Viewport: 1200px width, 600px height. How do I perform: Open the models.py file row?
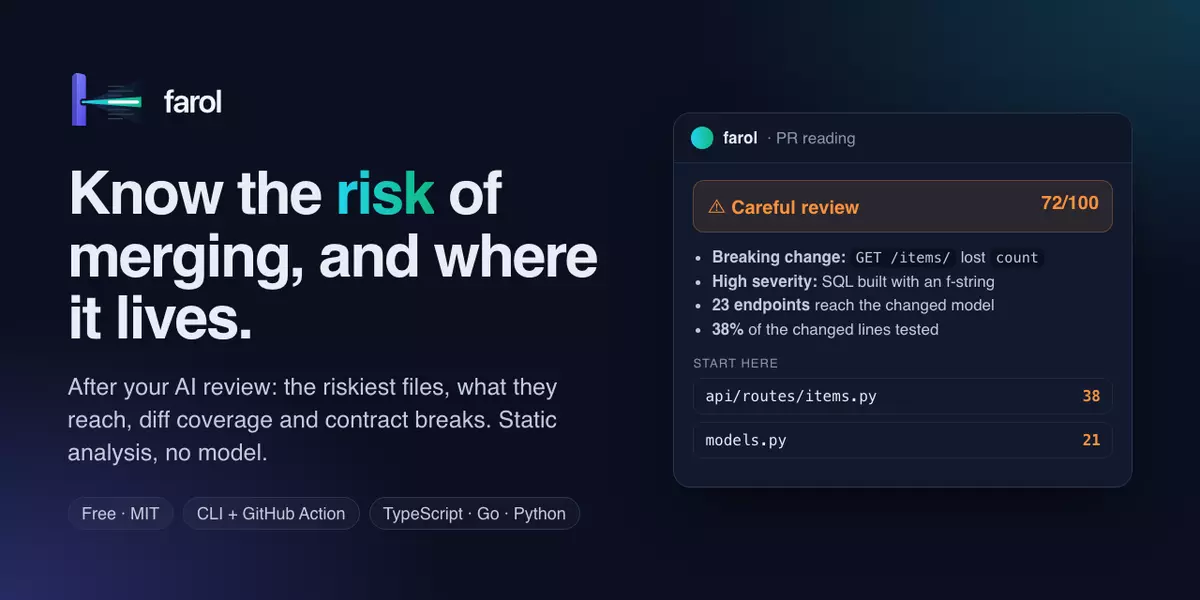(x=902, y=440)
